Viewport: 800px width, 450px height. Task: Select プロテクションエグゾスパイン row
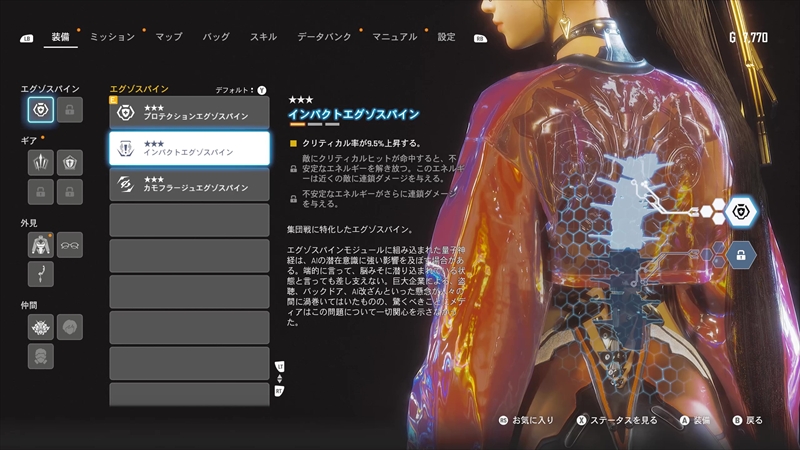point(189,112)
